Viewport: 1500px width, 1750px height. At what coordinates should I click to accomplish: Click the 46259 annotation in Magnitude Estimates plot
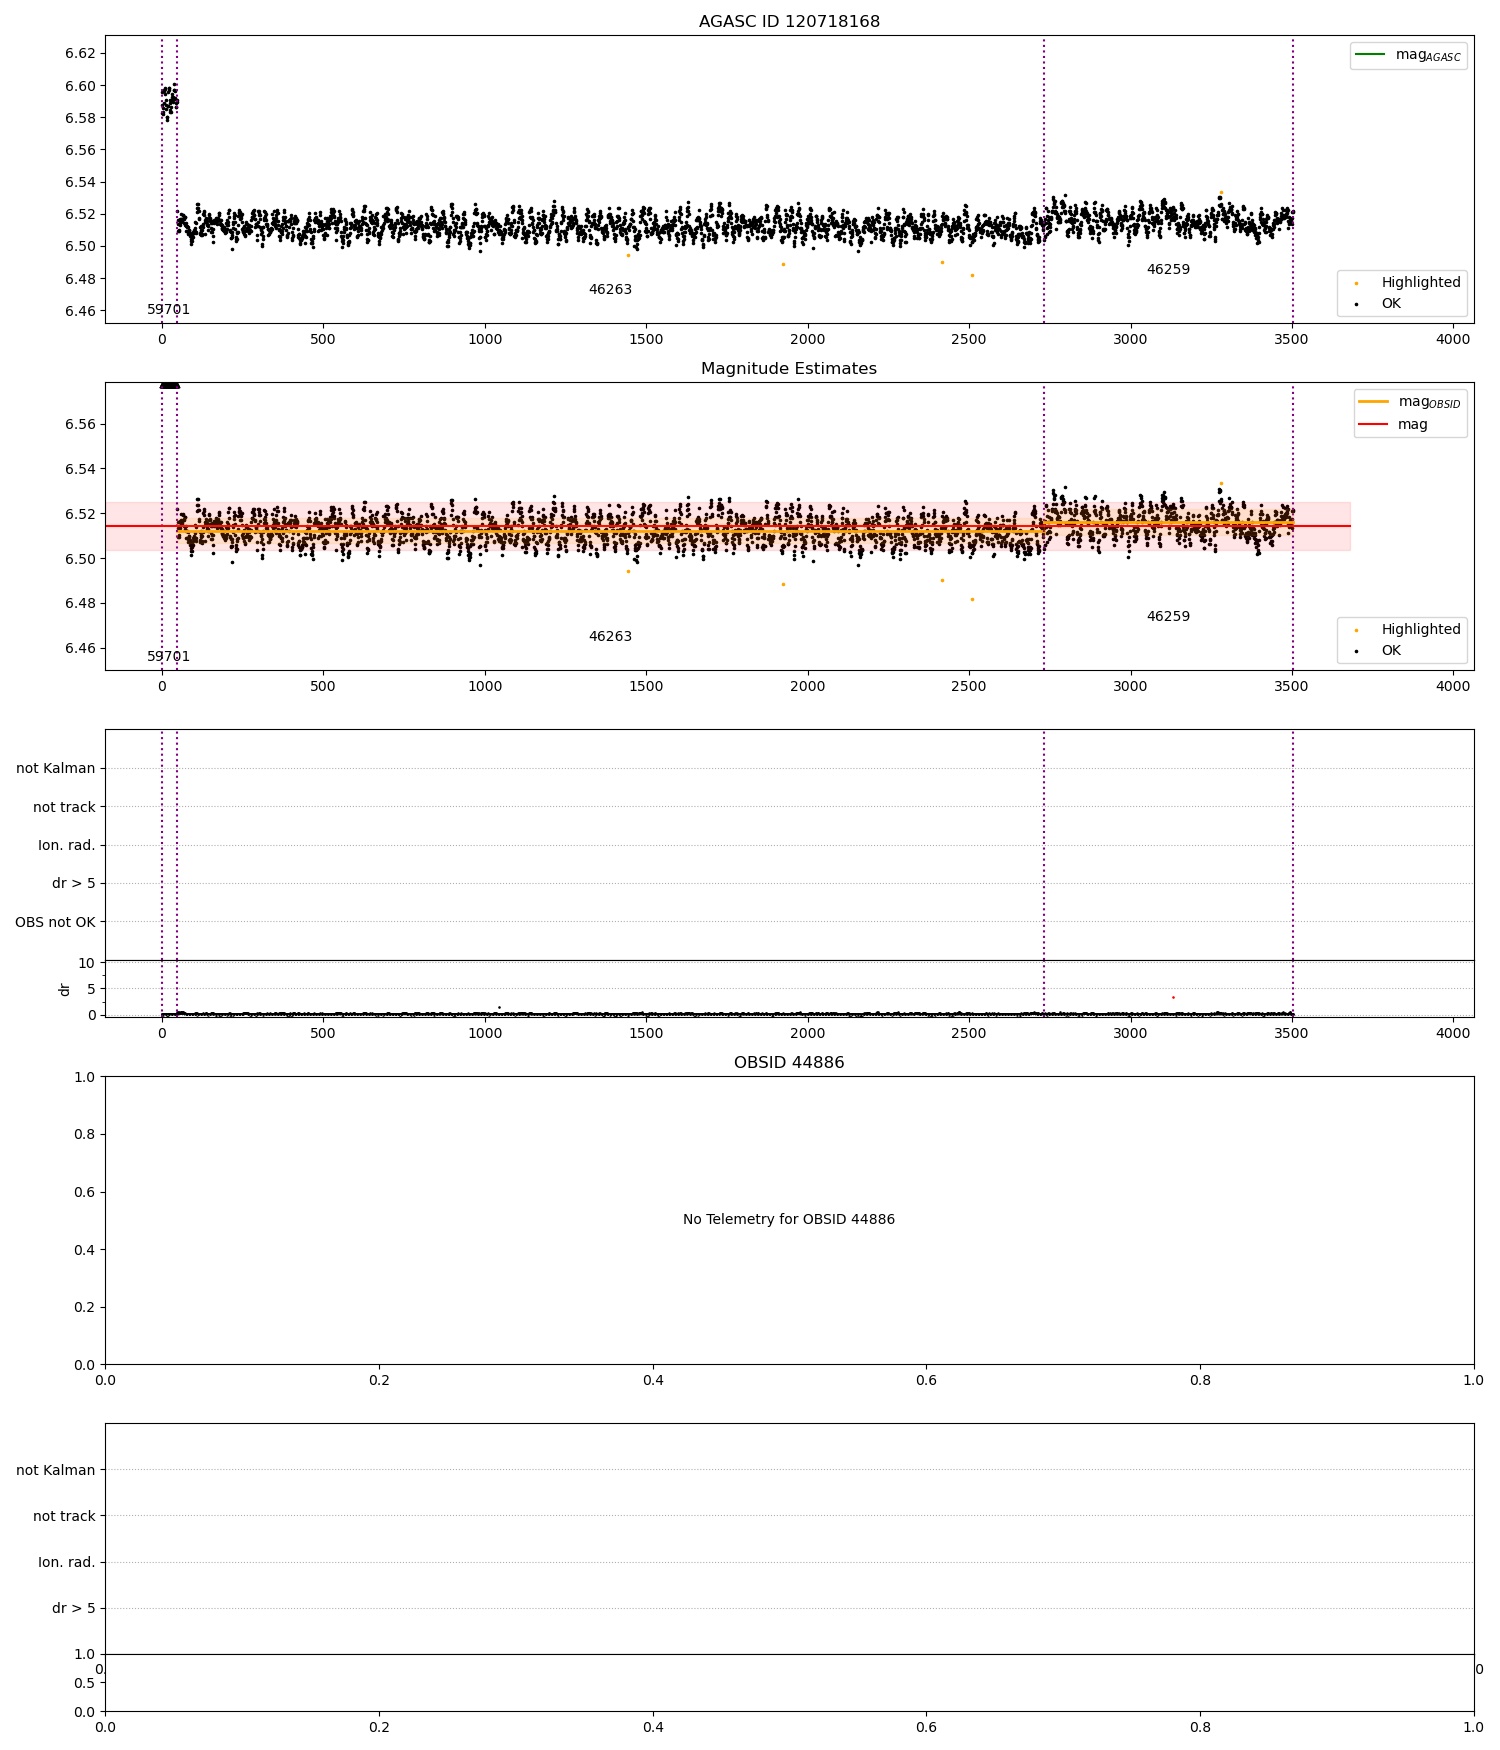pos(1168,617)
